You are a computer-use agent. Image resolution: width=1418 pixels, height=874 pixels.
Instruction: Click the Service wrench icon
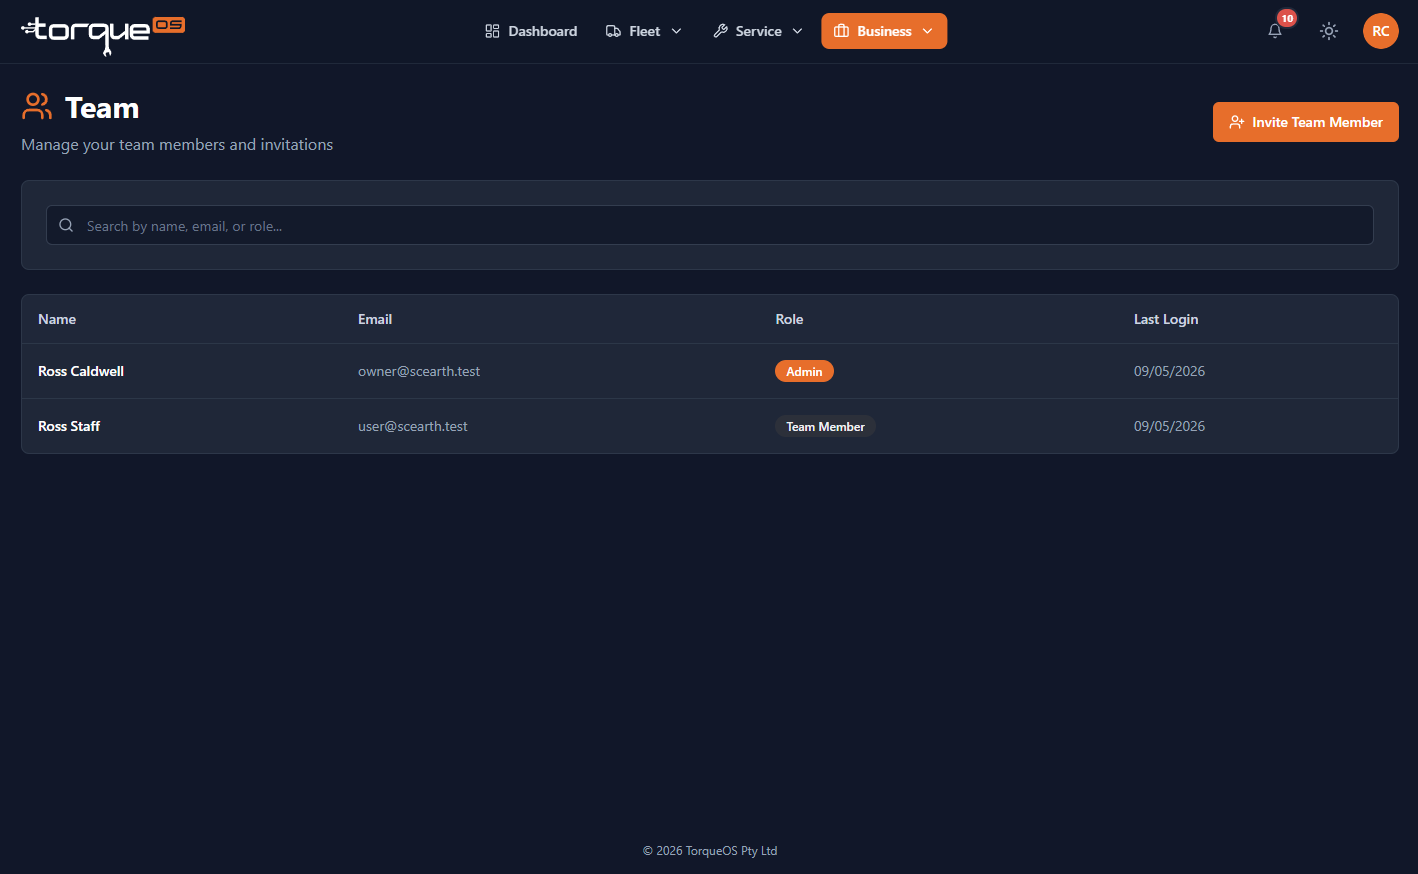pos(720,31)
